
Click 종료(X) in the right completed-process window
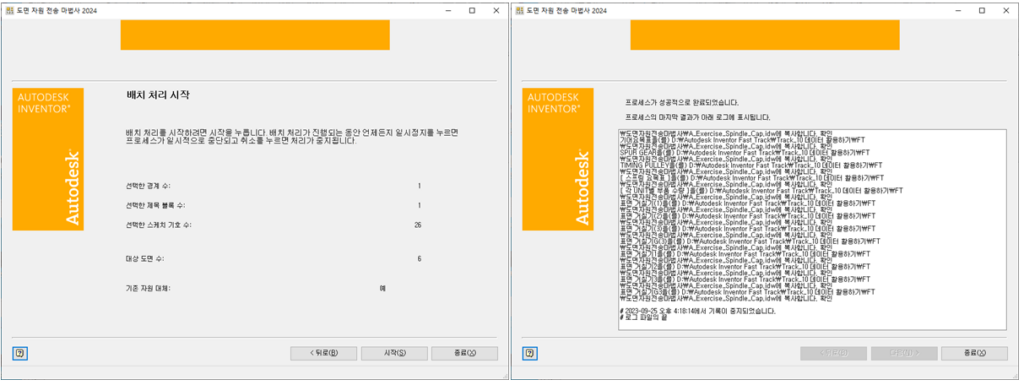[x=974, y=353]
